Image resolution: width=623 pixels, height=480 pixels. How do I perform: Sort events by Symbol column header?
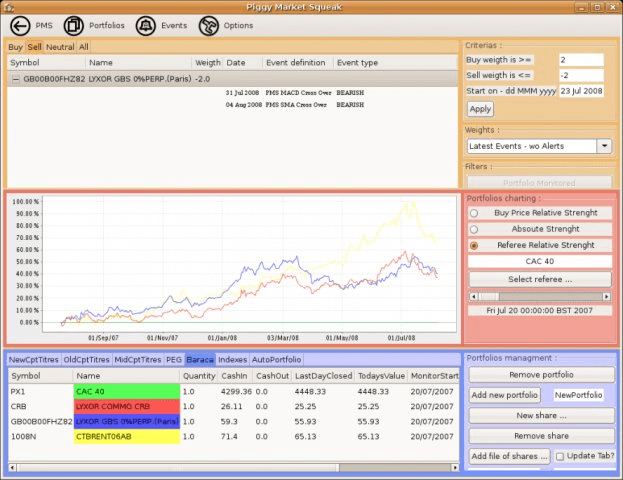pos(46,63)
